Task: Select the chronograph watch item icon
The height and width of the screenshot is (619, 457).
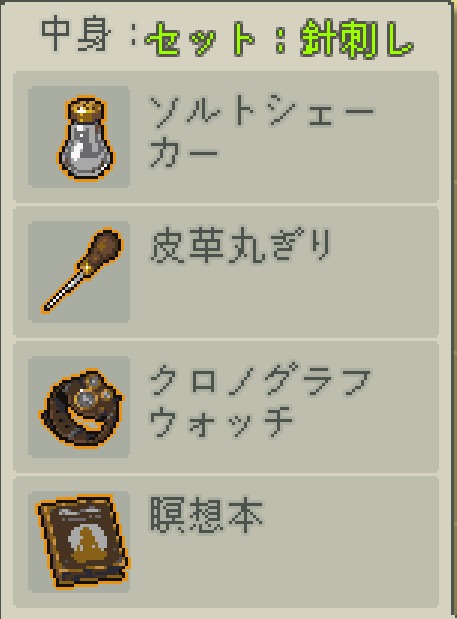Action: click(79, 407)
